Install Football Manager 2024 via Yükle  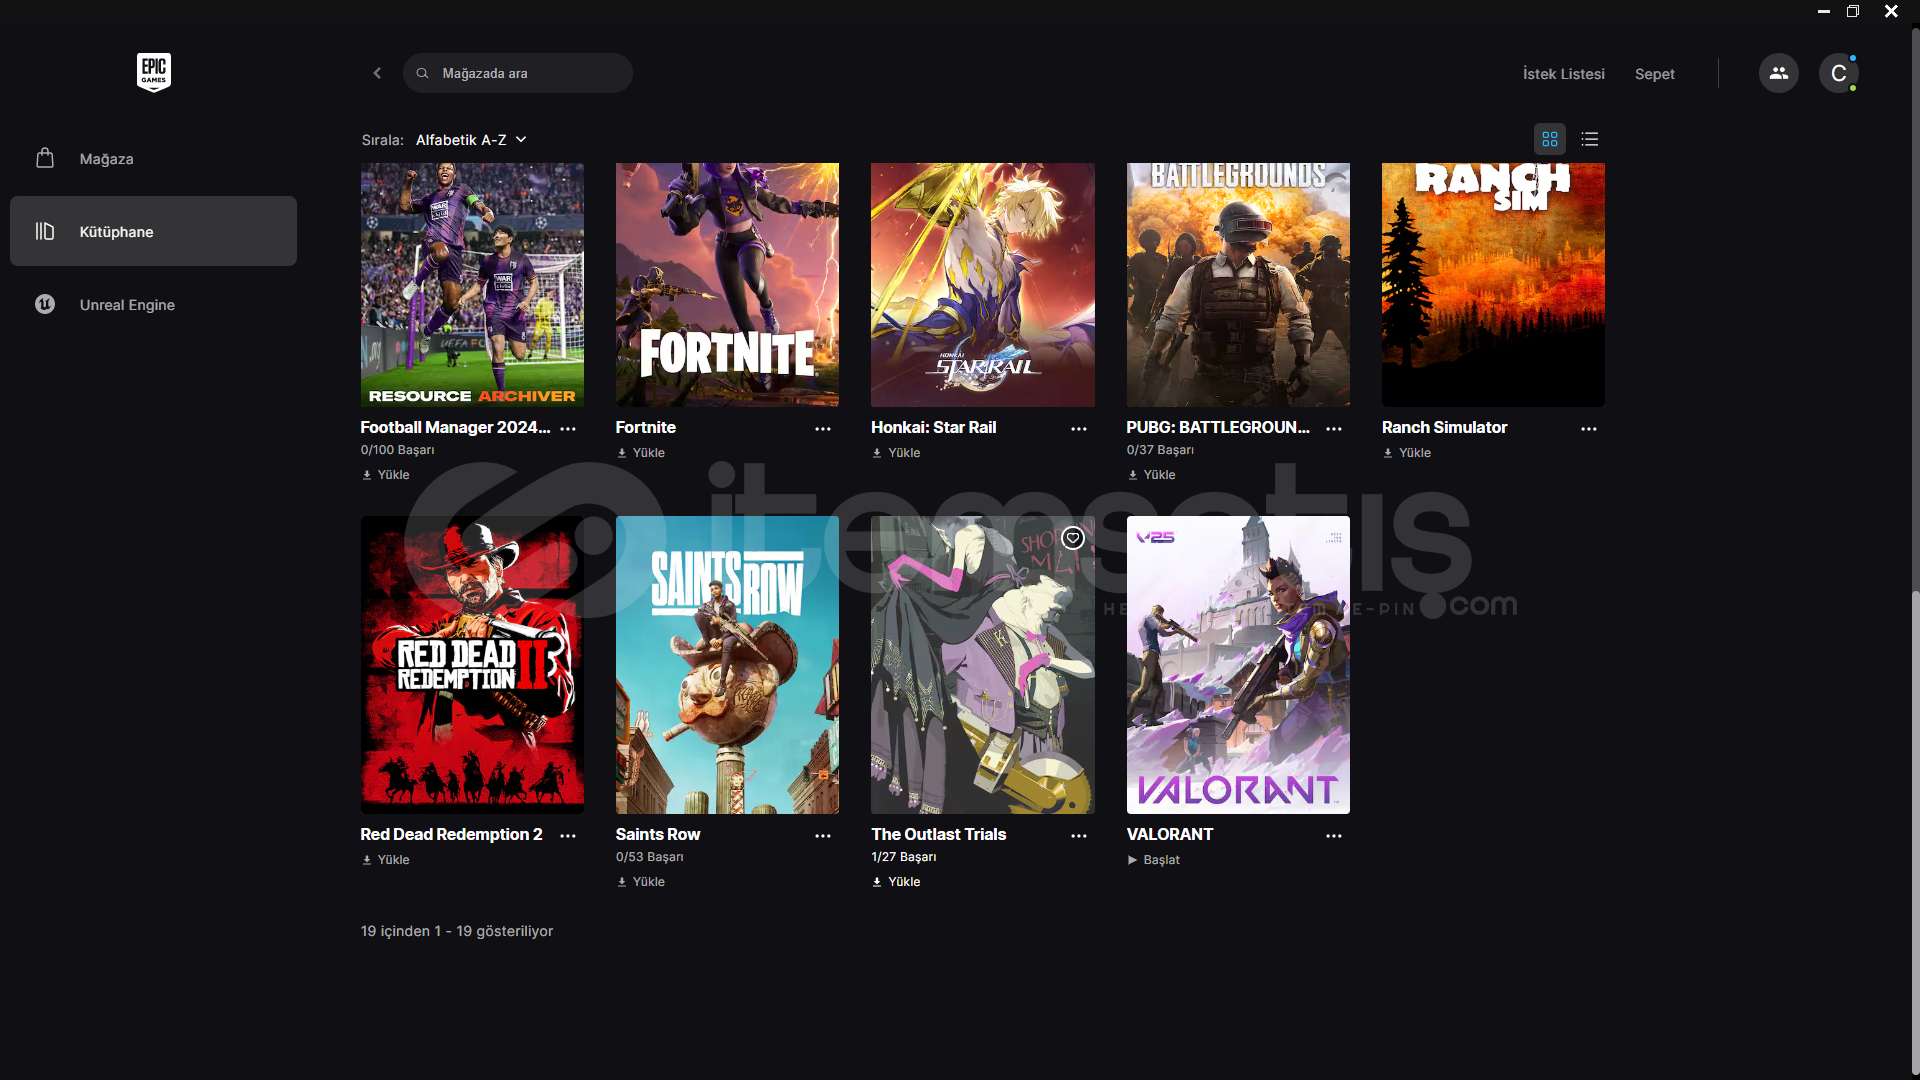386,475
